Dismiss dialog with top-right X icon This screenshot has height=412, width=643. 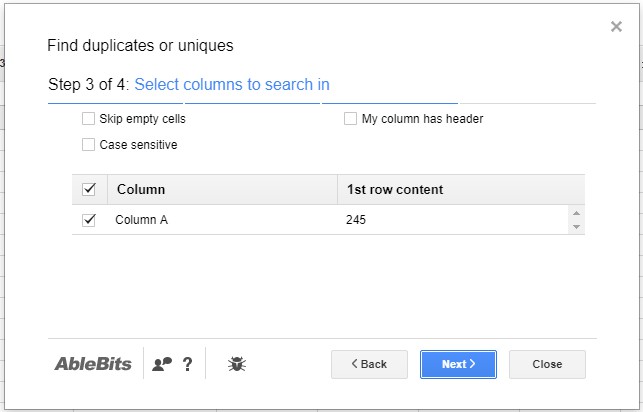coord(616,27)
